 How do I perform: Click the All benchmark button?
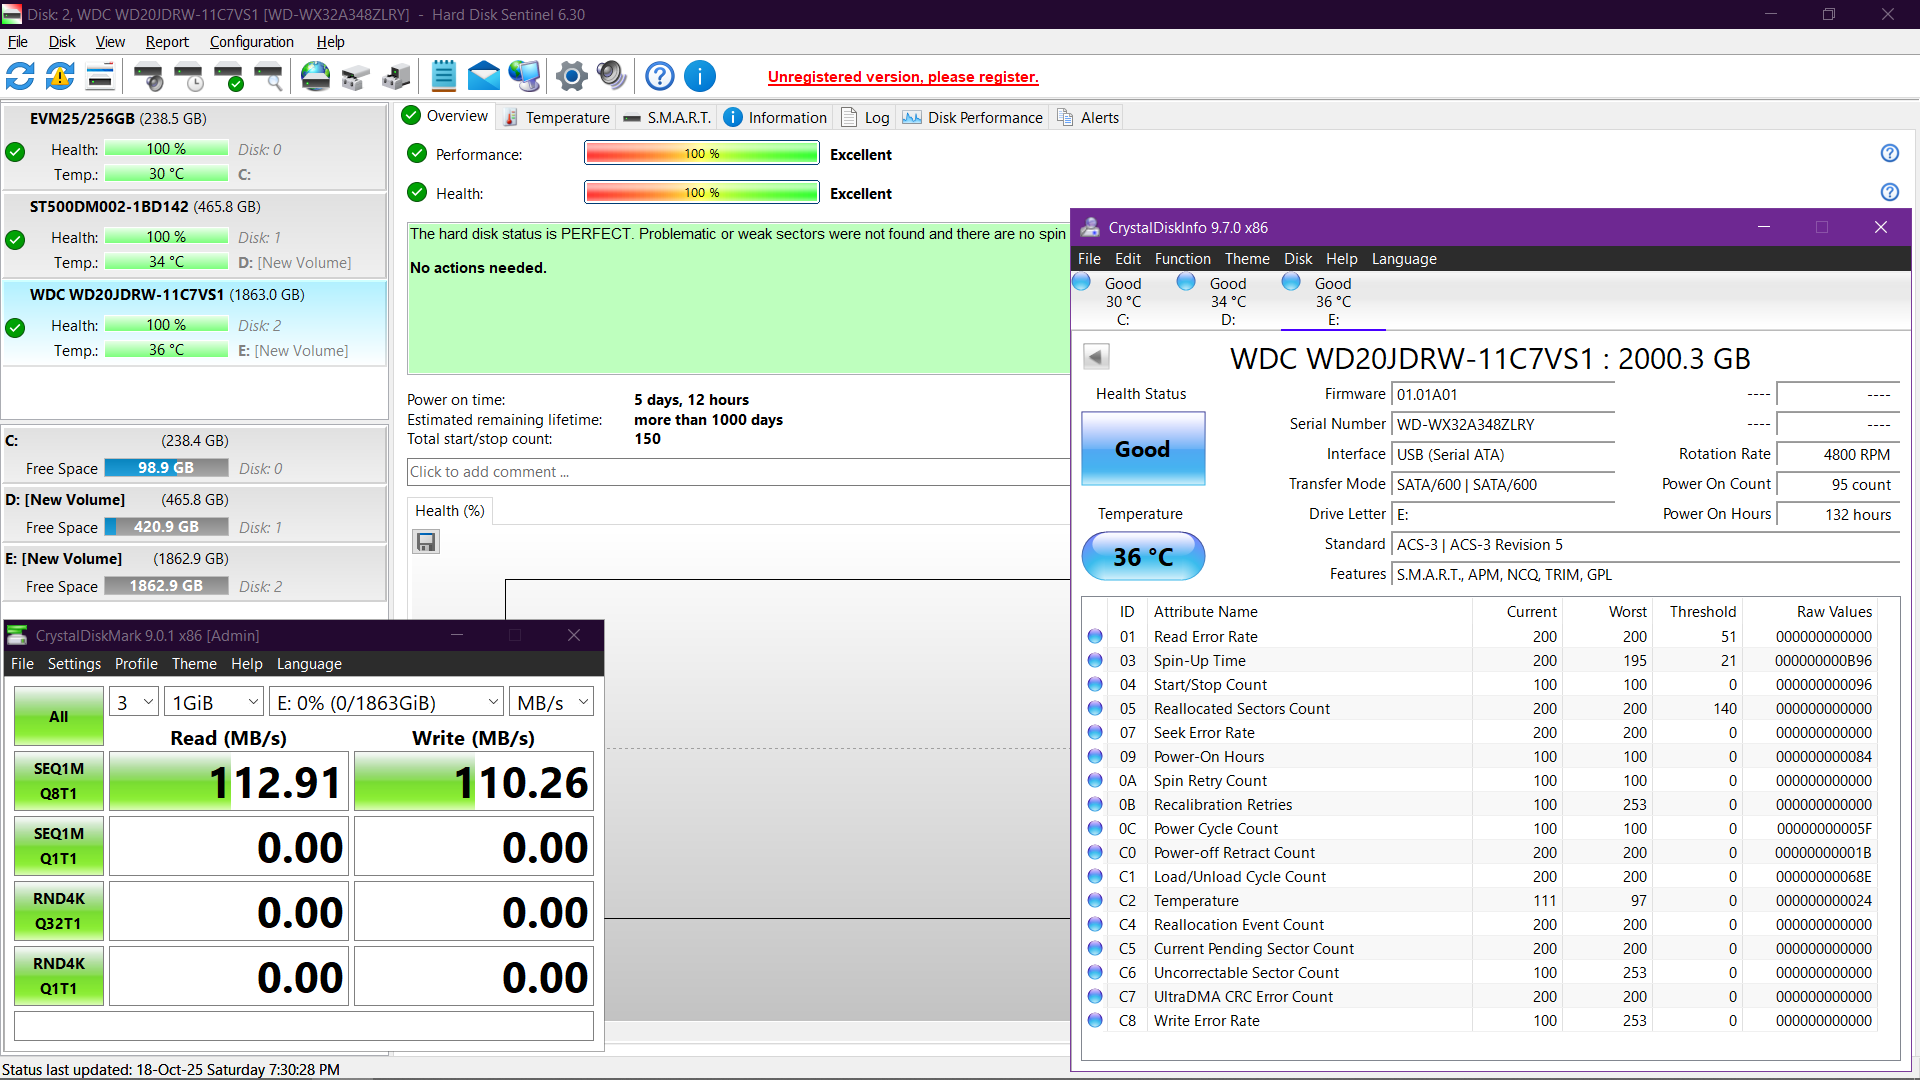[x=59, y=716]
